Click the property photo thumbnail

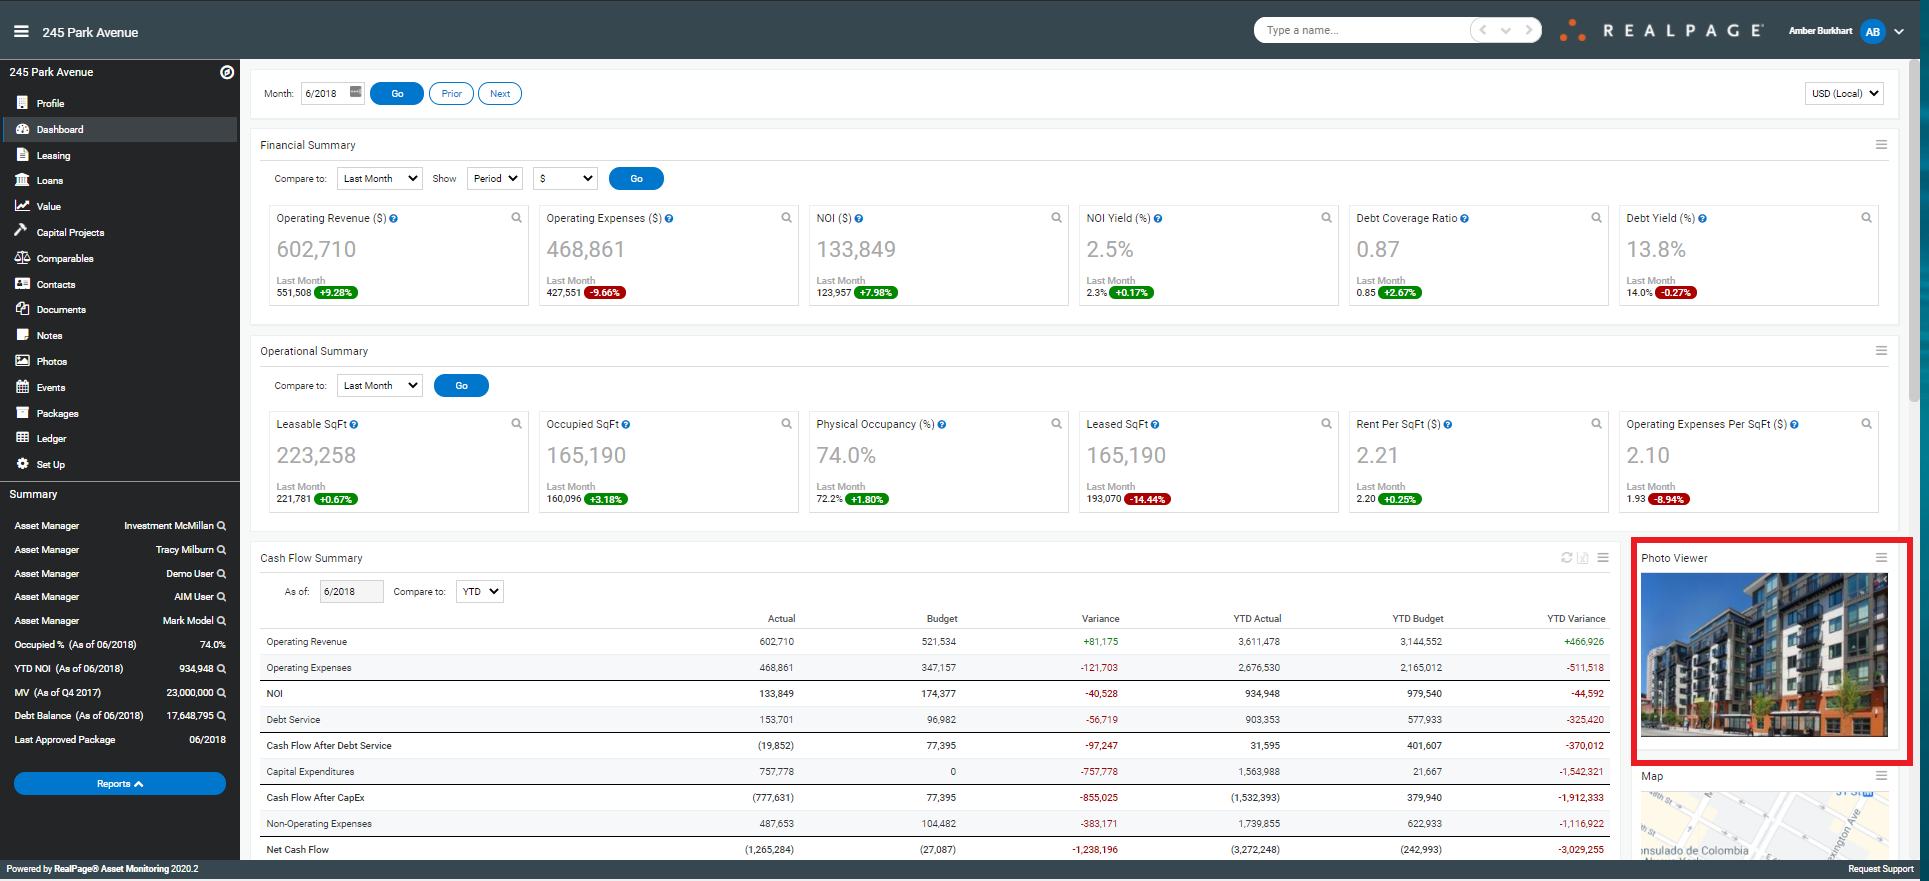click(1764, 655)
